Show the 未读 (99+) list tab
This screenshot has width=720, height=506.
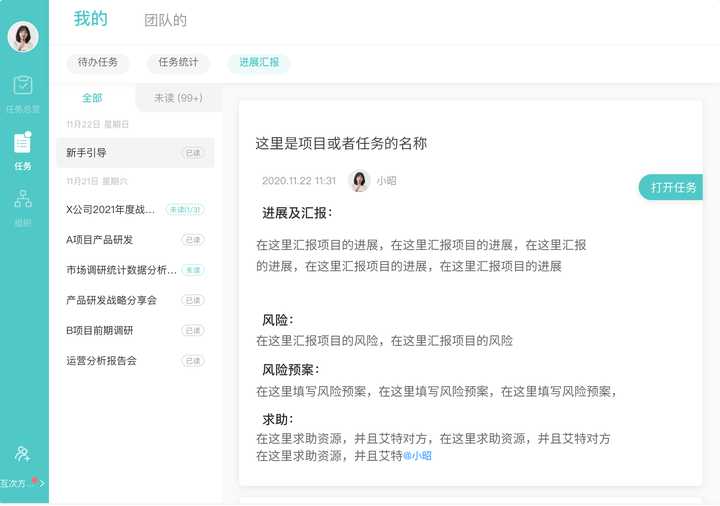click(x=178, y=98)
